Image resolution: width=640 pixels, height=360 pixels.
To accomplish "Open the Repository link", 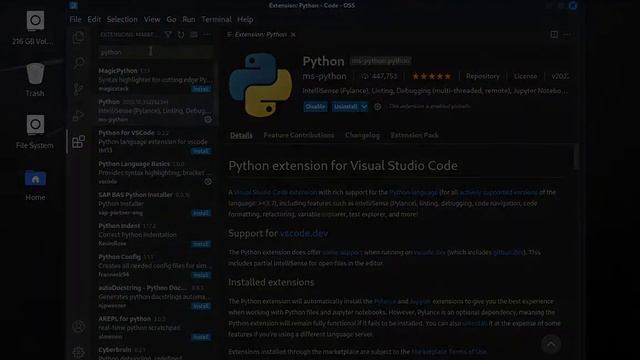I will 482,76.
